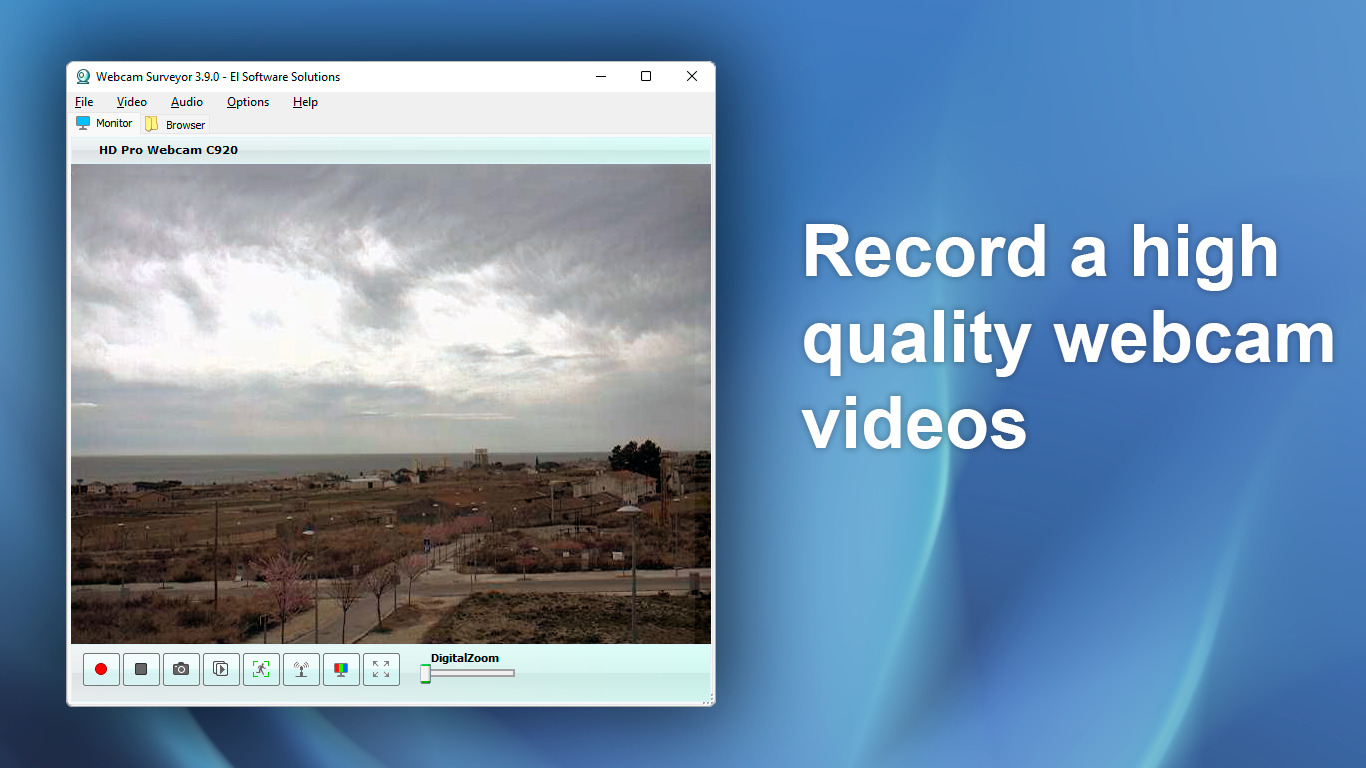Image resolution: width=1366 pixels, height=768 pixels.
Task: Open captured files with the play icon
Action: click(221, 669)
